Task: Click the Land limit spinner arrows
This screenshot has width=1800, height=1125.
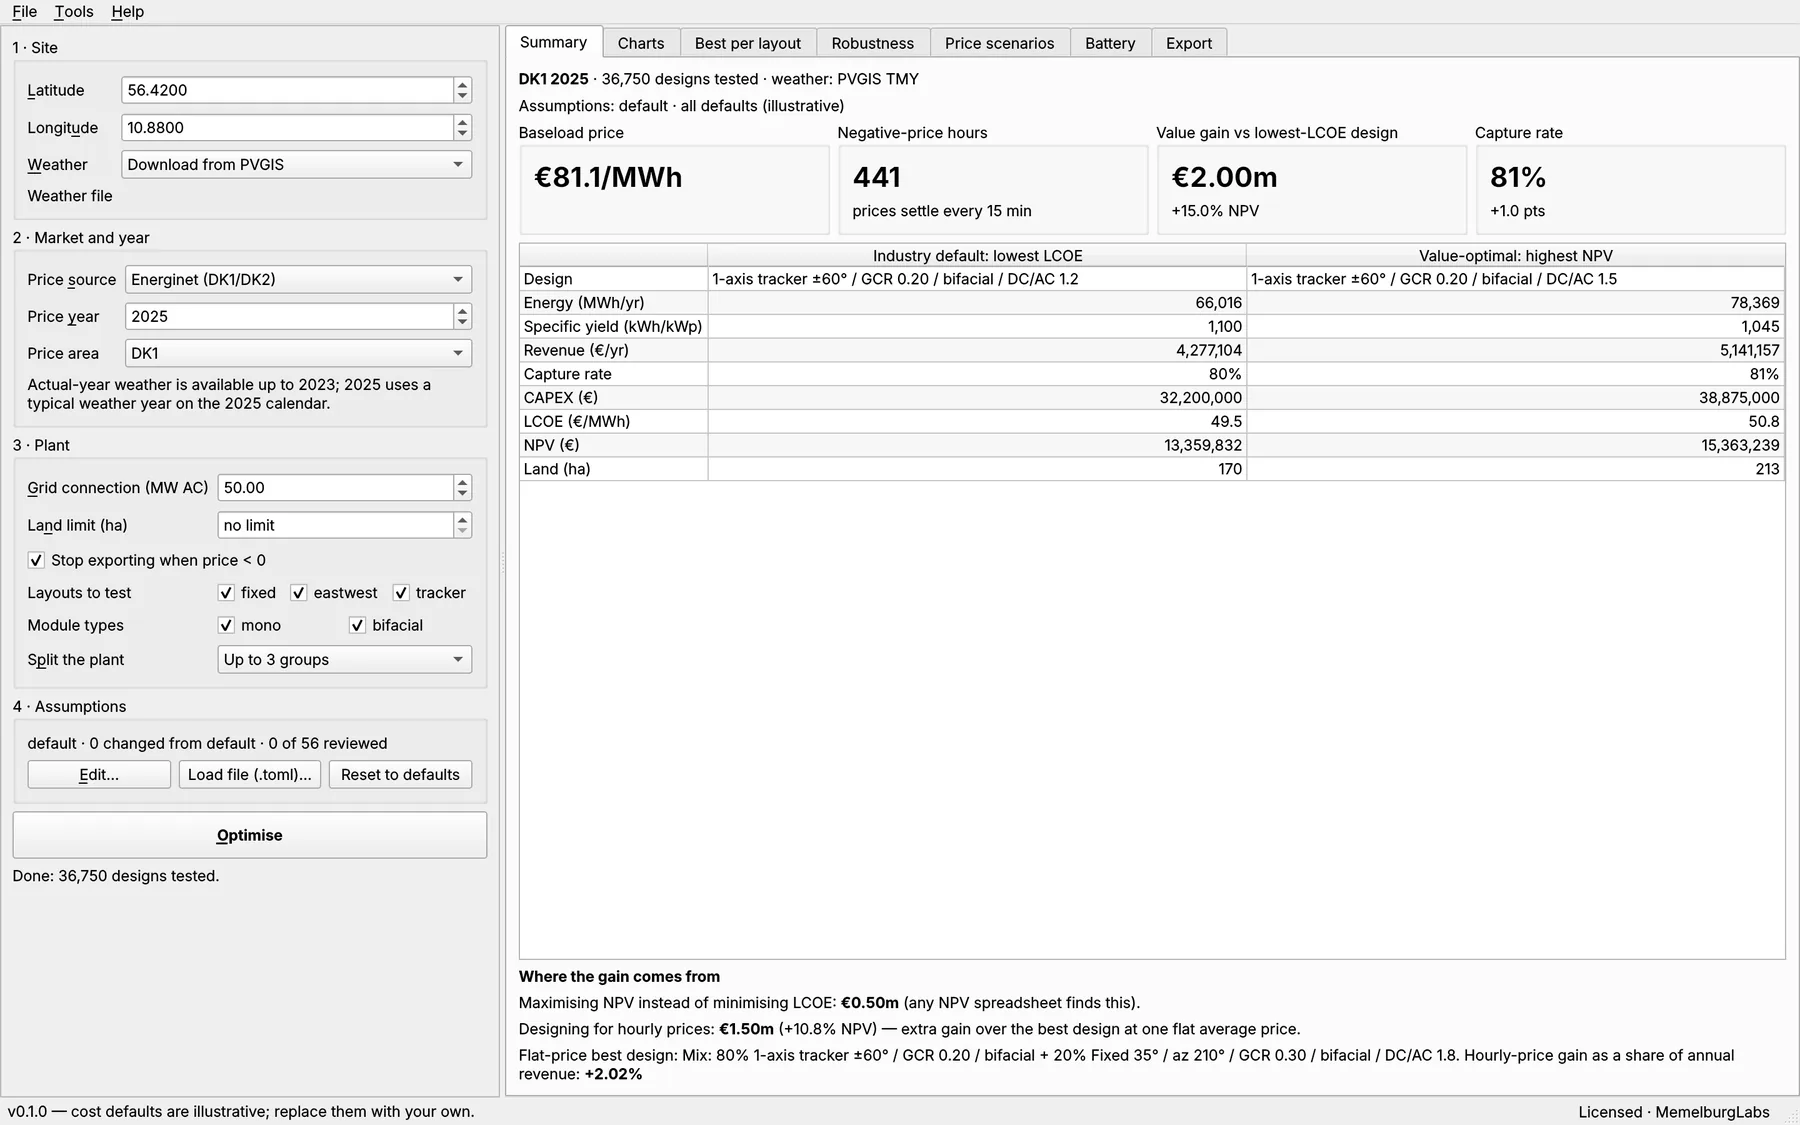Action: [x=462, y=525]
